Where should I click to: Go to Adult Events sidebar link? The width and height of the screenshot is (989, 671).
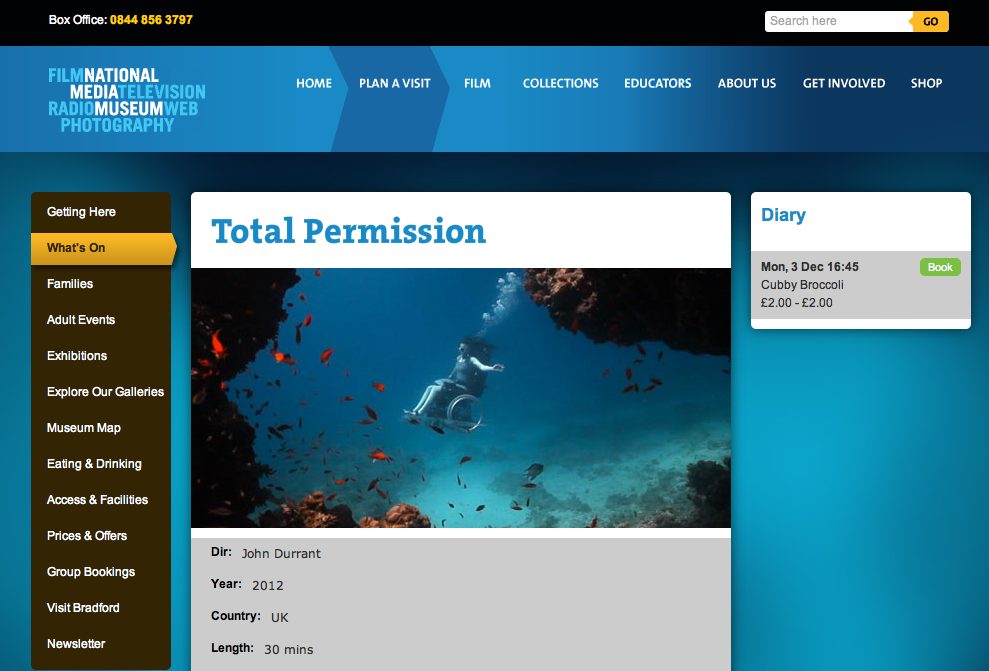[81, 320]
